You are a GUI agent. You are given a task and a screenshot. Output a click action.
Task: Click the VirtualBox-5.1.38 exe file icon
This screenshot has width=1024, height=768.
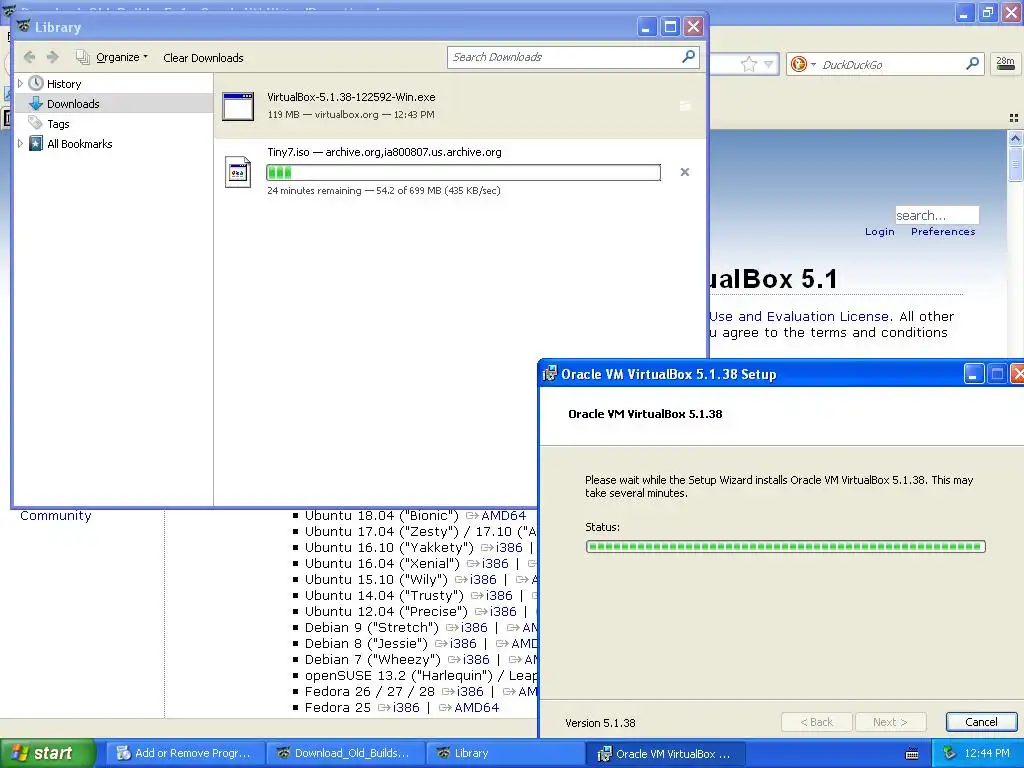(238, 106)
